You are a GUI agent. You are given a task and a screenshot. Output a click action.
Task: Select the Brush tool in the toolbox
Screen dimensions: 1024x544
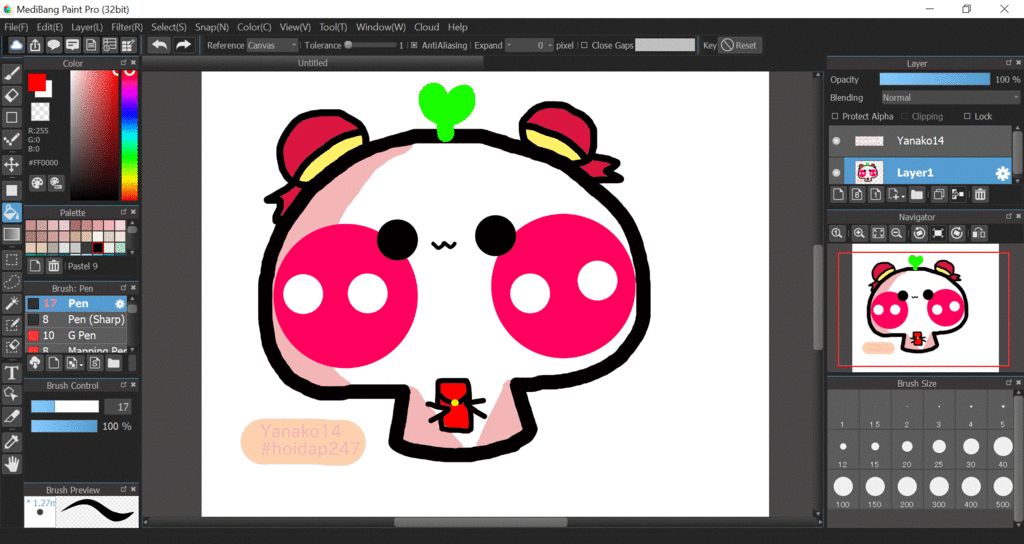[x=12, y=73]
